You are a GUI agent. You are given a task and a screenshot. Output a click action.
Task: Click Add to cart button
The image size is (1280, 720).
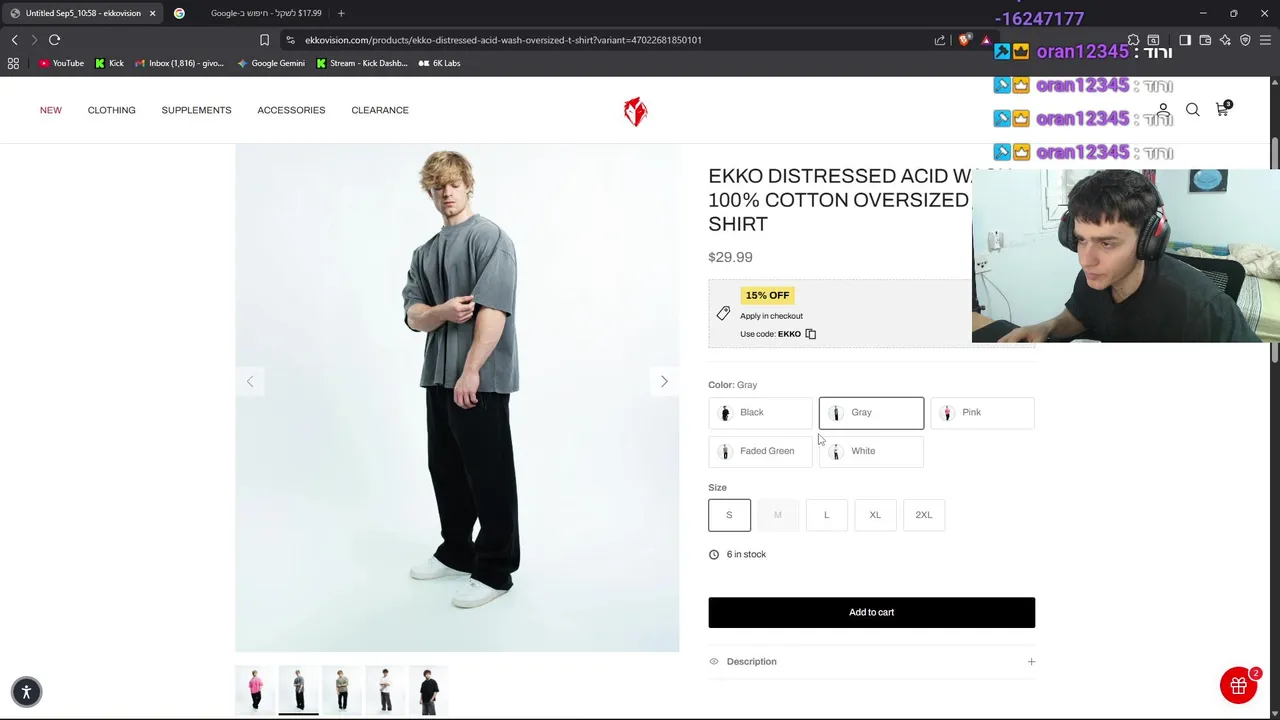pyautogui.click(x=871, y=612)
